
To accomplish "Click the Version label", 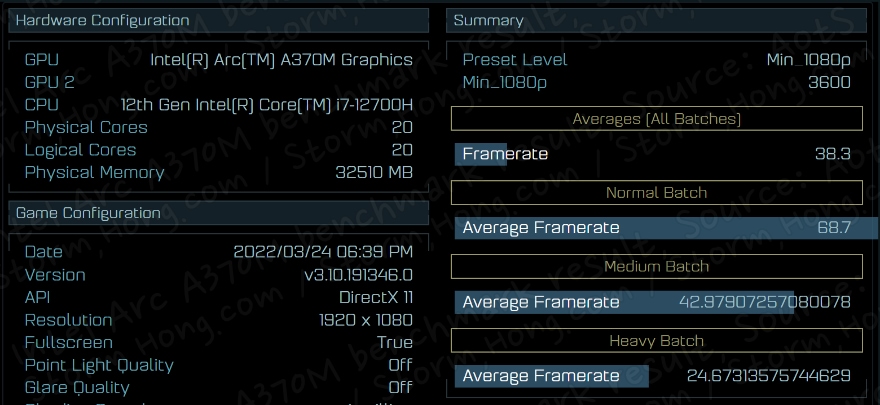I will point(55,275).
